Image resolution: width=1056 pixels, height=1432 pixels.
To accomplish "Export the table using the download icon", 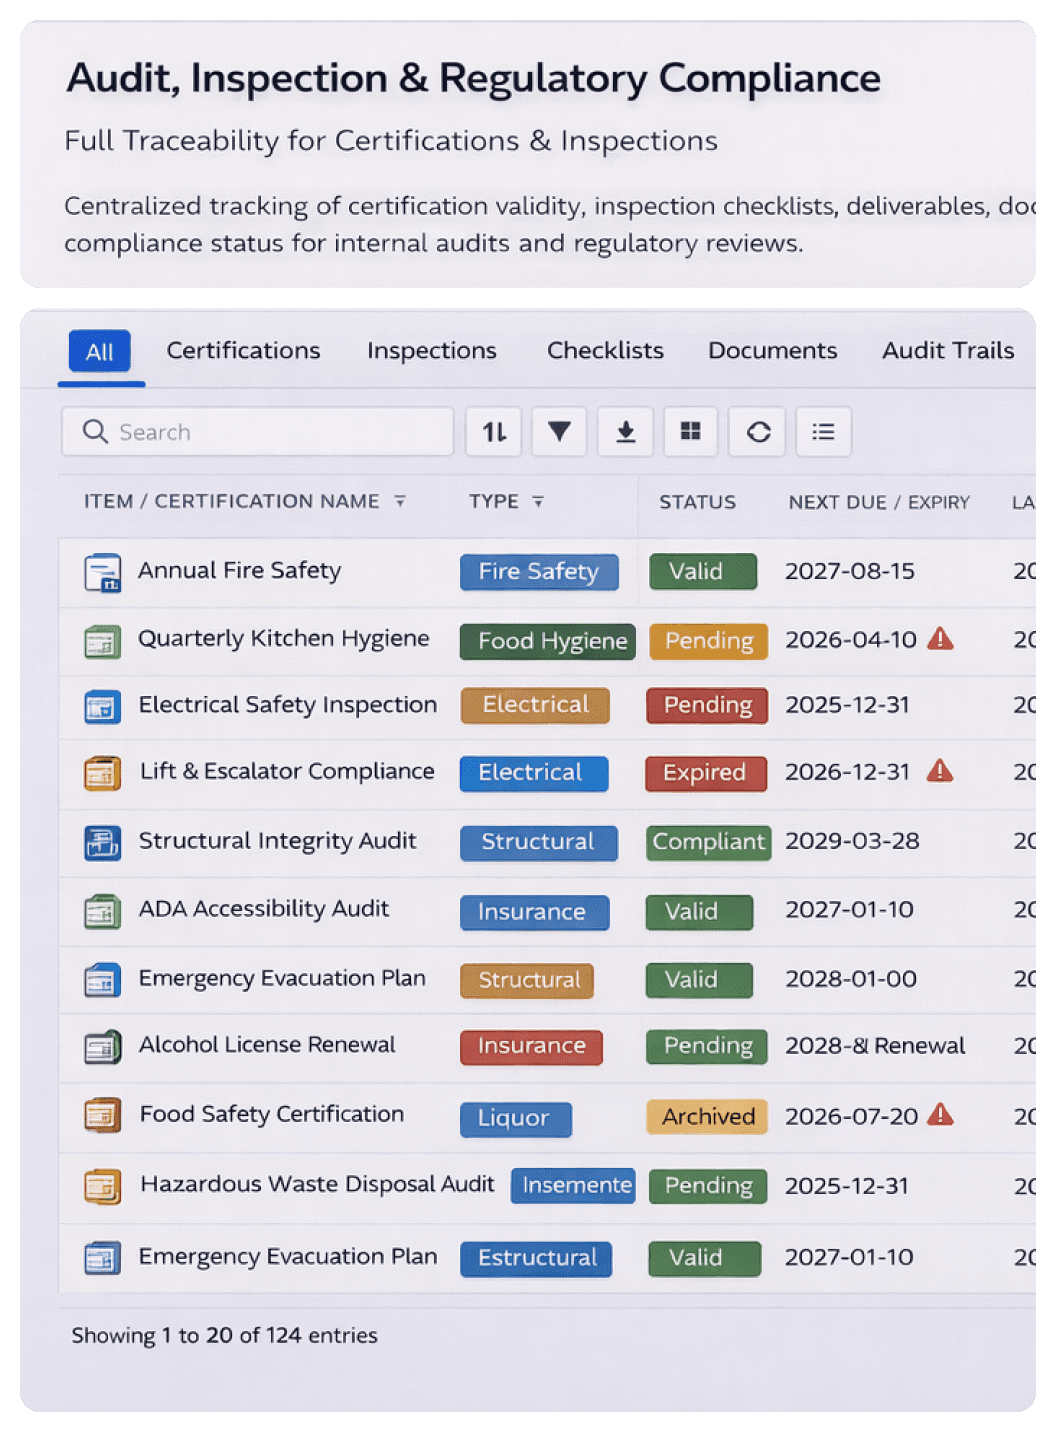I will coord(625,432).
